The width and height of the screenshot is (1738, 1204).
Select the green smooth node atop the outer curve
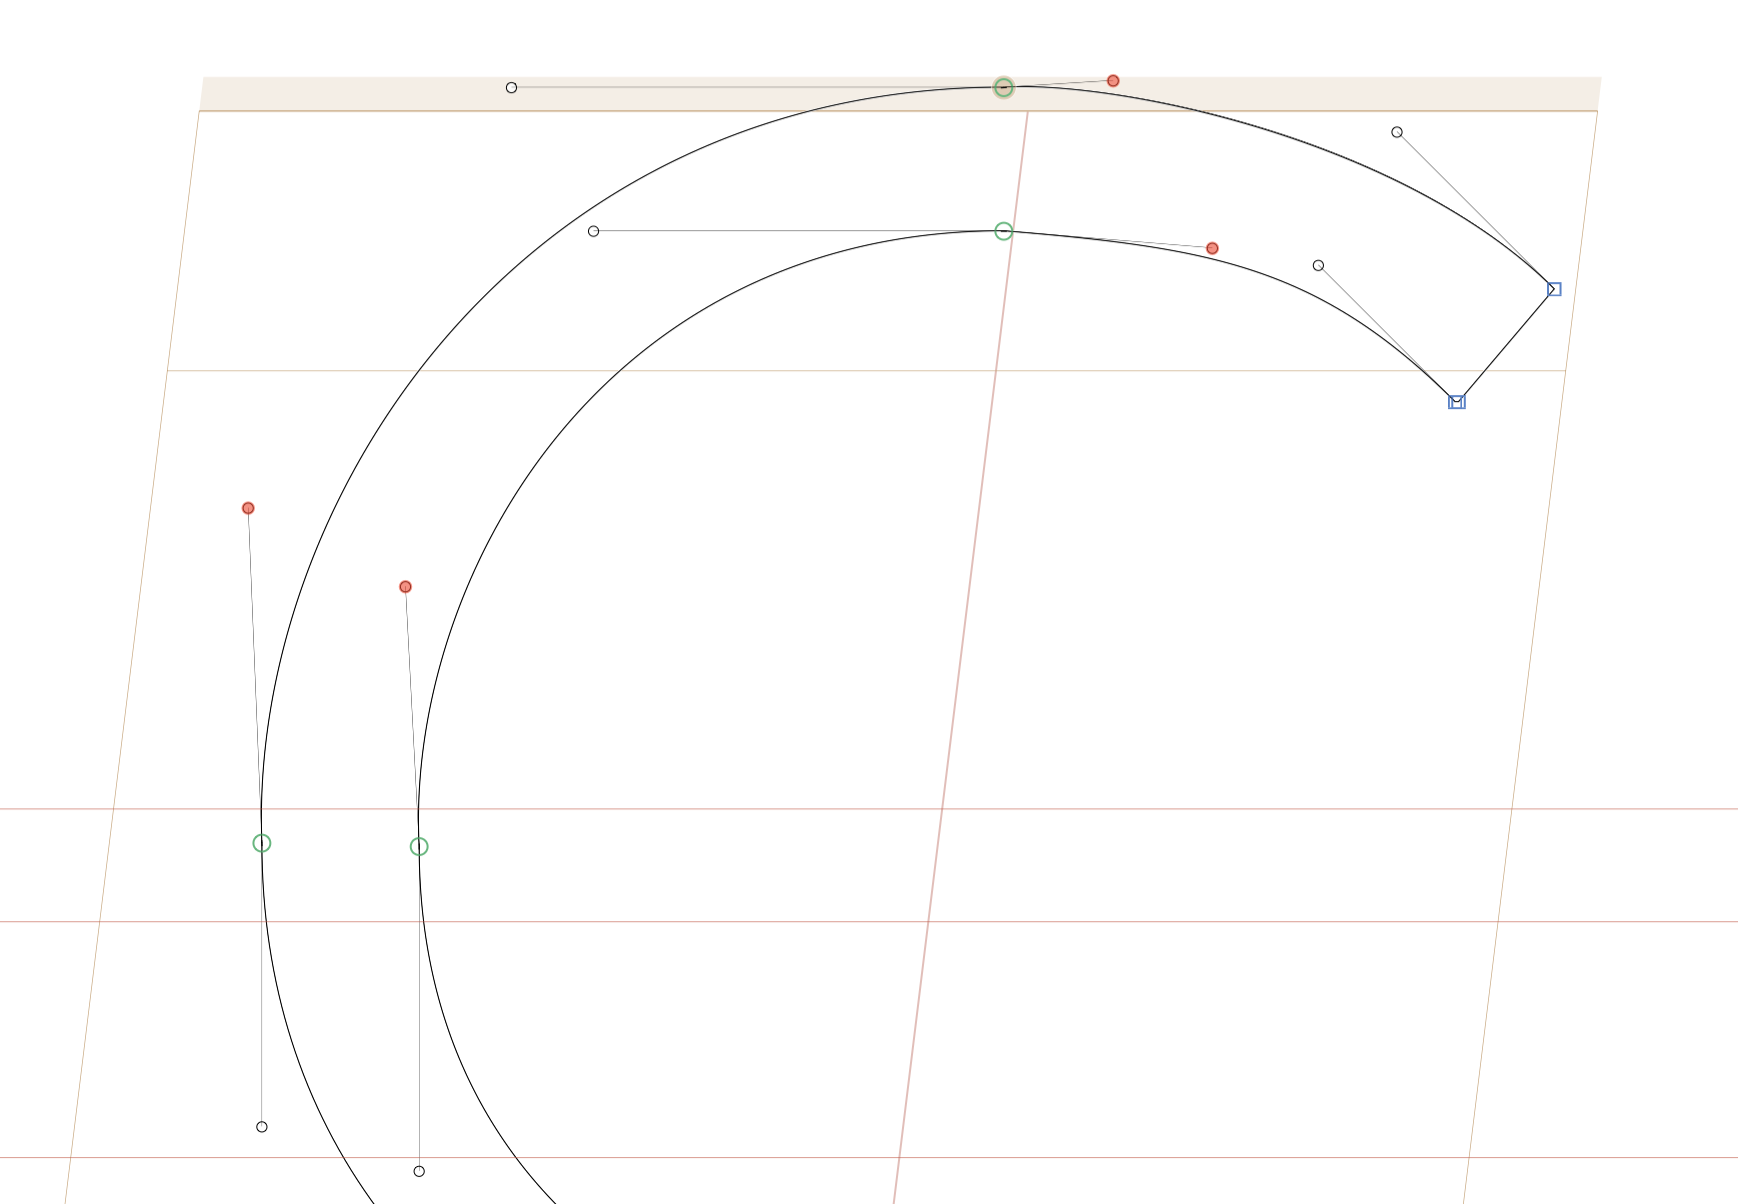pyautogui.click(x=1003, y=88)
